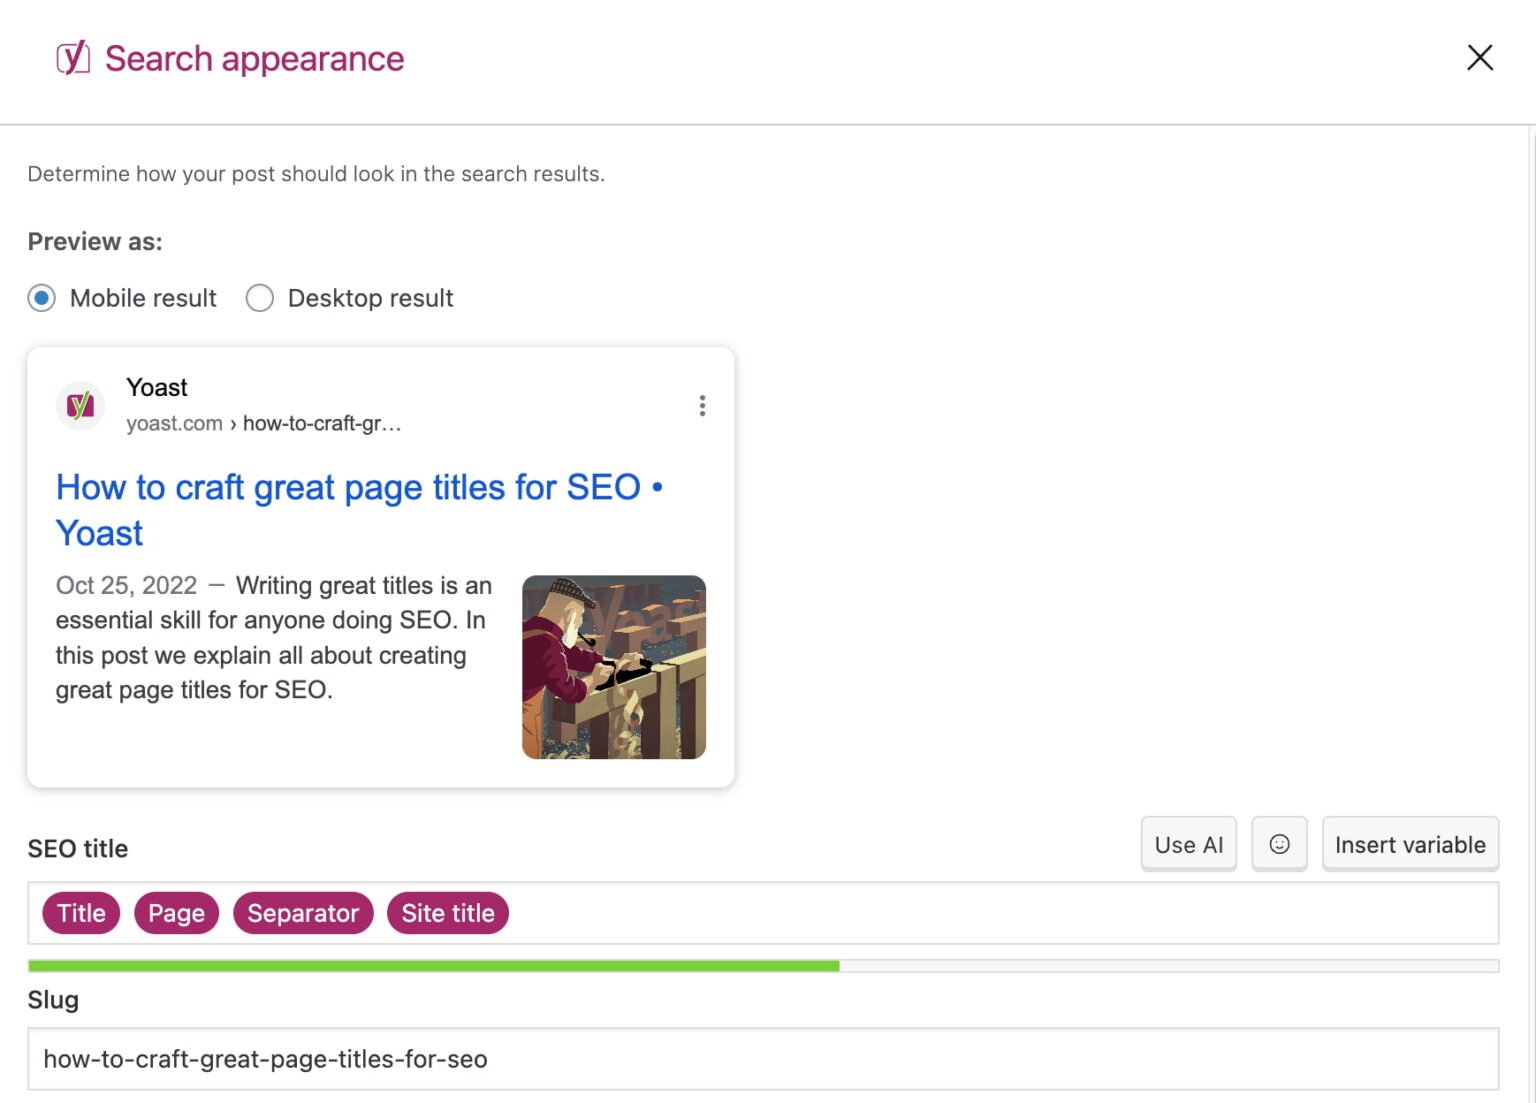The width and height of the screenshot is (1536, 1103).
Task: Remove the Title variable pill
Action: (80, 912)
